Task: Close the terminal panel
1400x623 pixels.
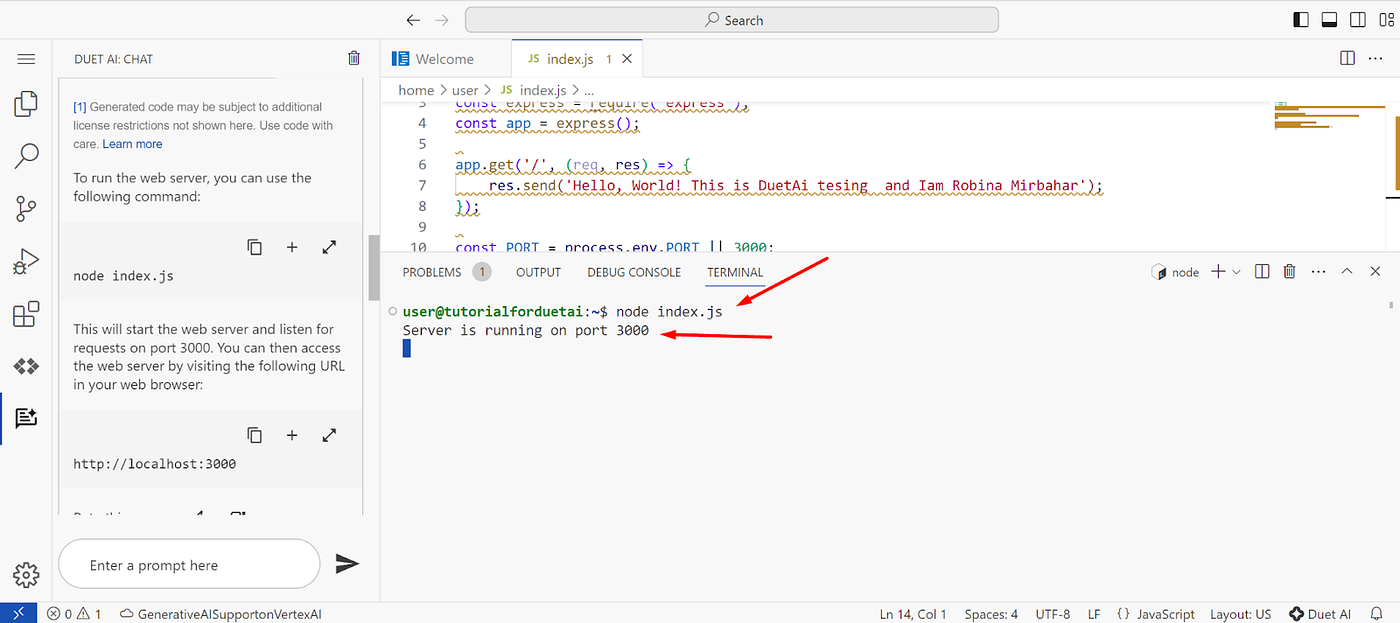Action: coord(1376,271)
